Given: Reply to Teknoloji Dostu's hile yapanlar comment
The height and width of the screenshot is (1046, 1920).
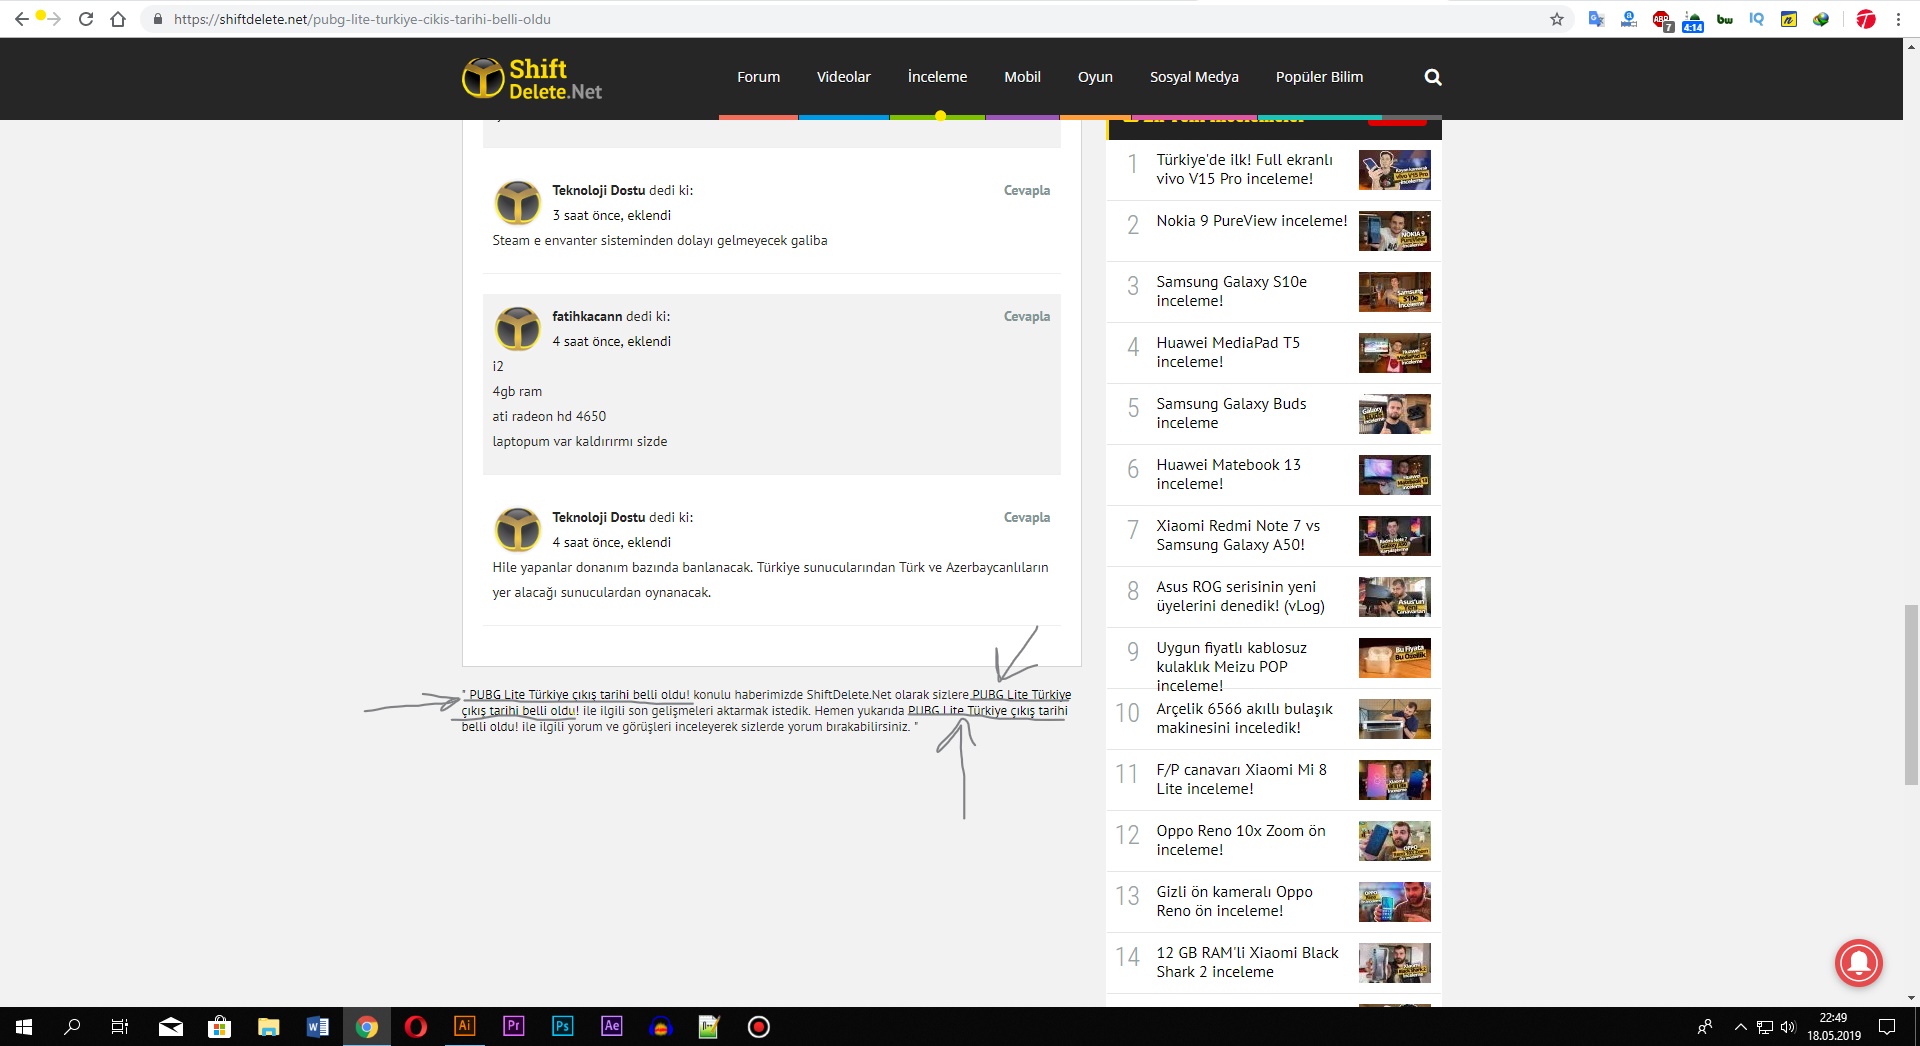Looking at the screenshot, I should coord(1027,517).
